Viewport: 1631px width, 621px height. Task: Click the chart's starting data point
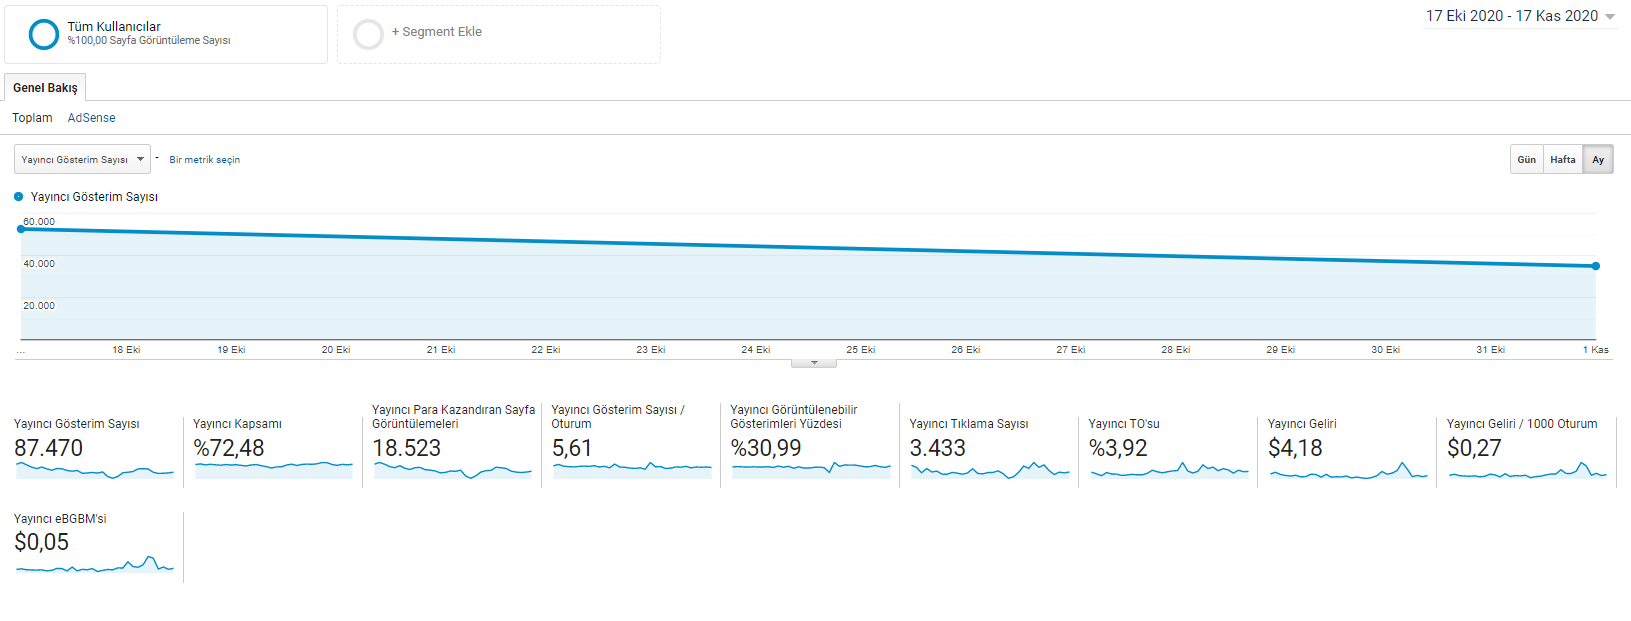point(21,229)
